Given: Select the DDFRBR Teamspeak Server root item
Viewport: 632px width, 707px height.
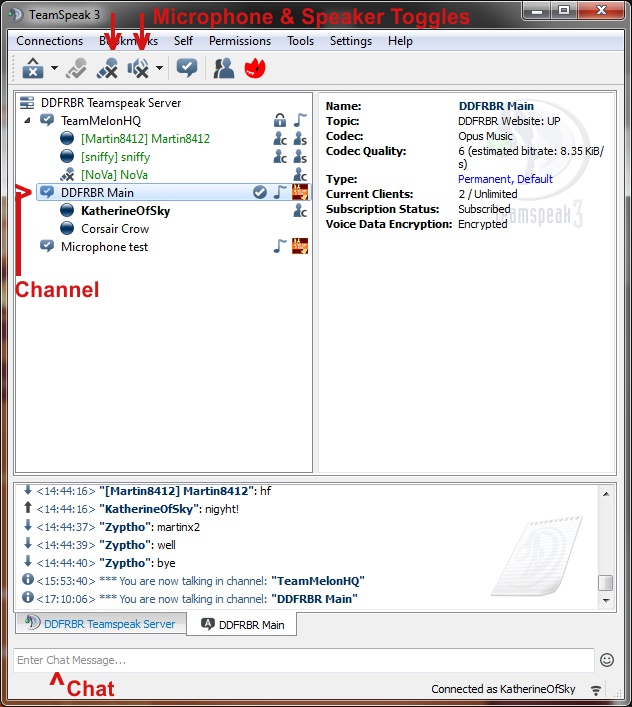Looking at the screenshot, I should click(111, 103).
